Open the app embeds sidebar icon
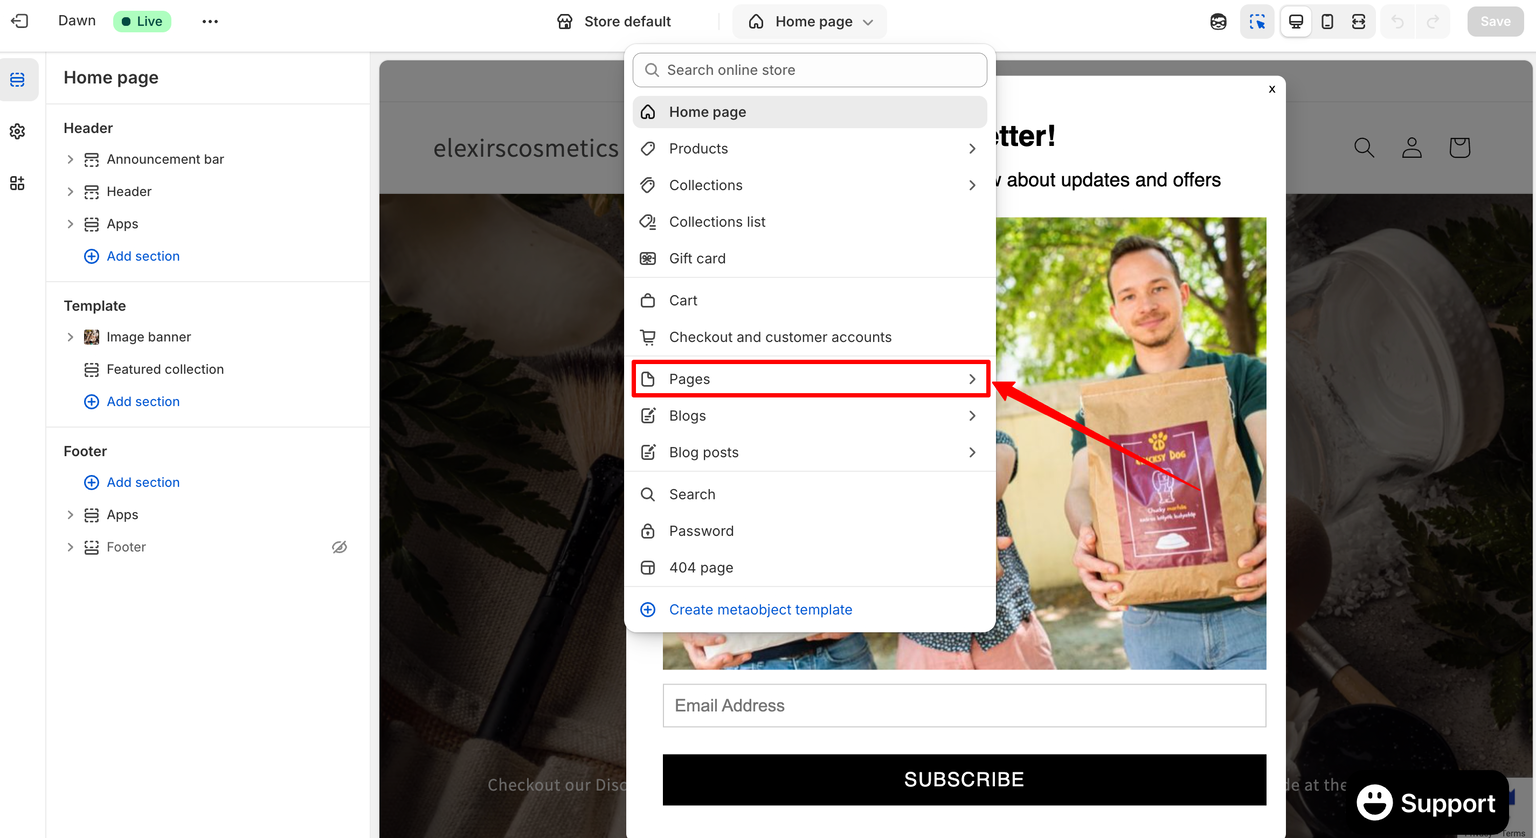Screen dimensions: 1536x838 pyautogui.click(x=18, y=183)
